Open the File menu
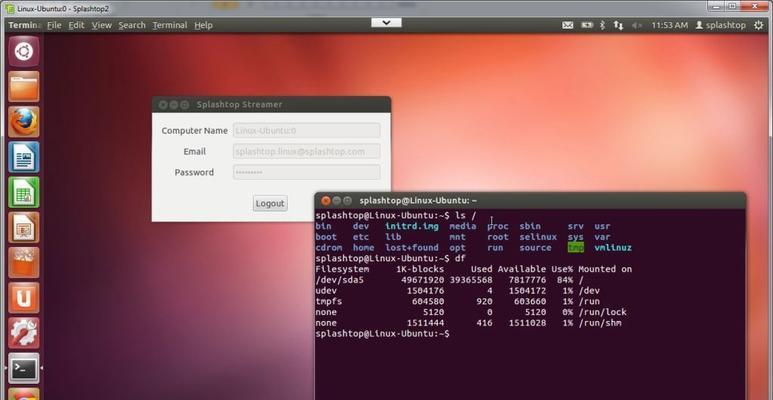 pyautogui.click(x=54, y=25)
